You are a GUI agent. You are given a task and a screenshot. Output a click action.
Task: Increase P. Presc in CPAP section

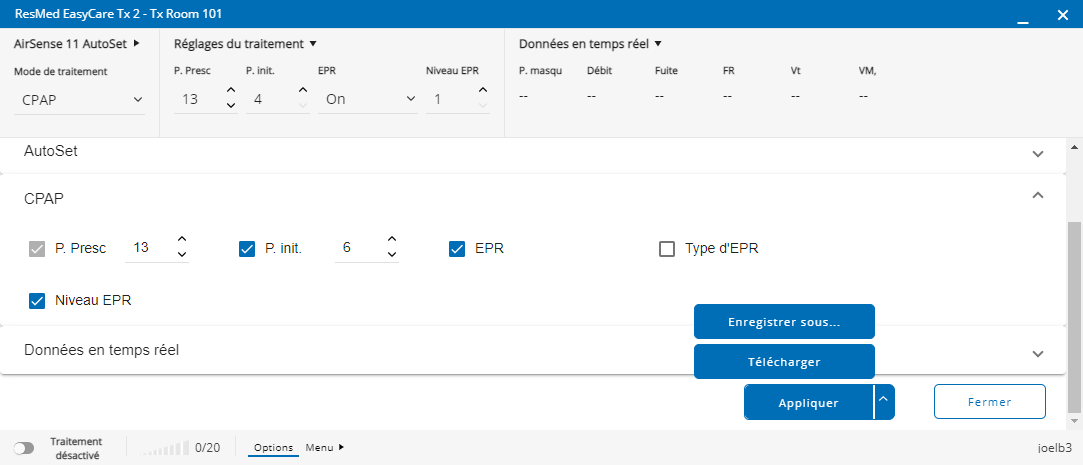182,240
